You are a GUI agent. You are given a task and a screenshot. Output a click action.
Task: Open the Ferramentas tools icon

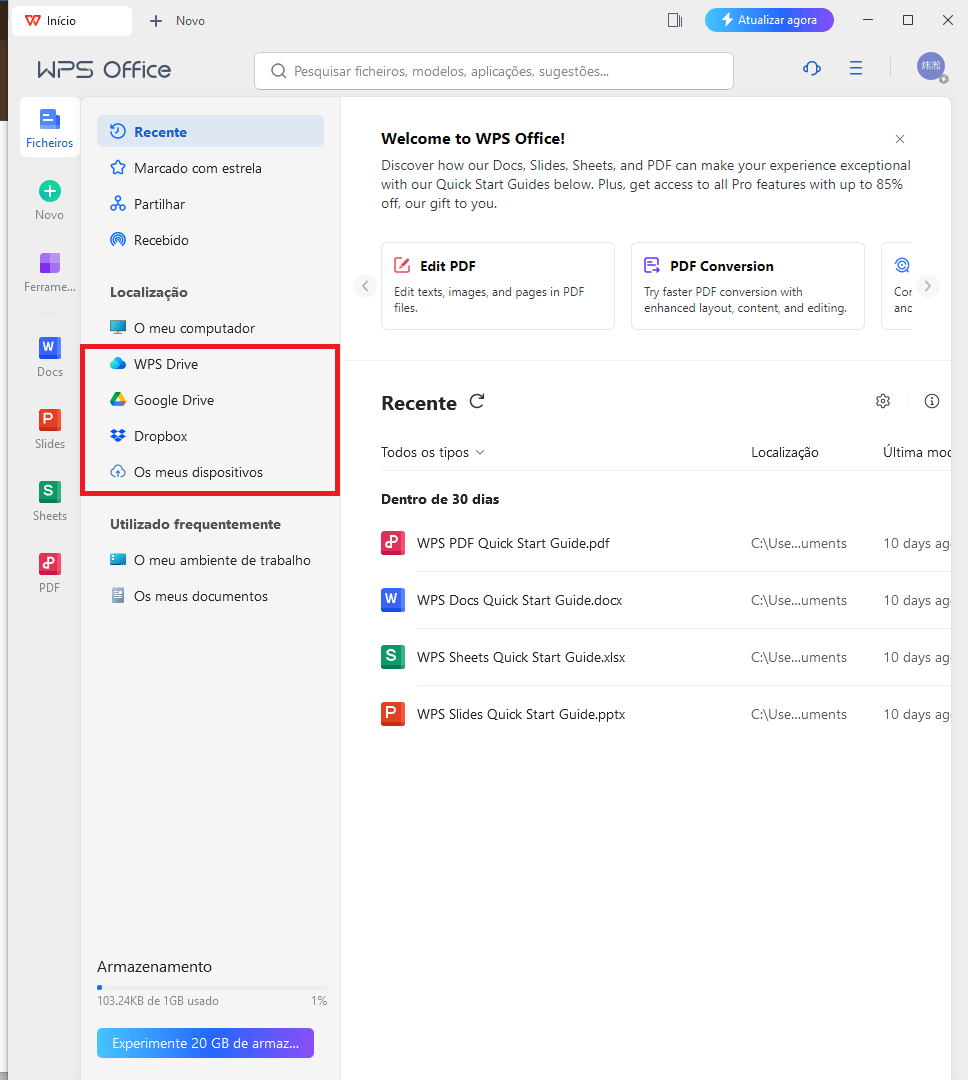[x=50, y=263]
